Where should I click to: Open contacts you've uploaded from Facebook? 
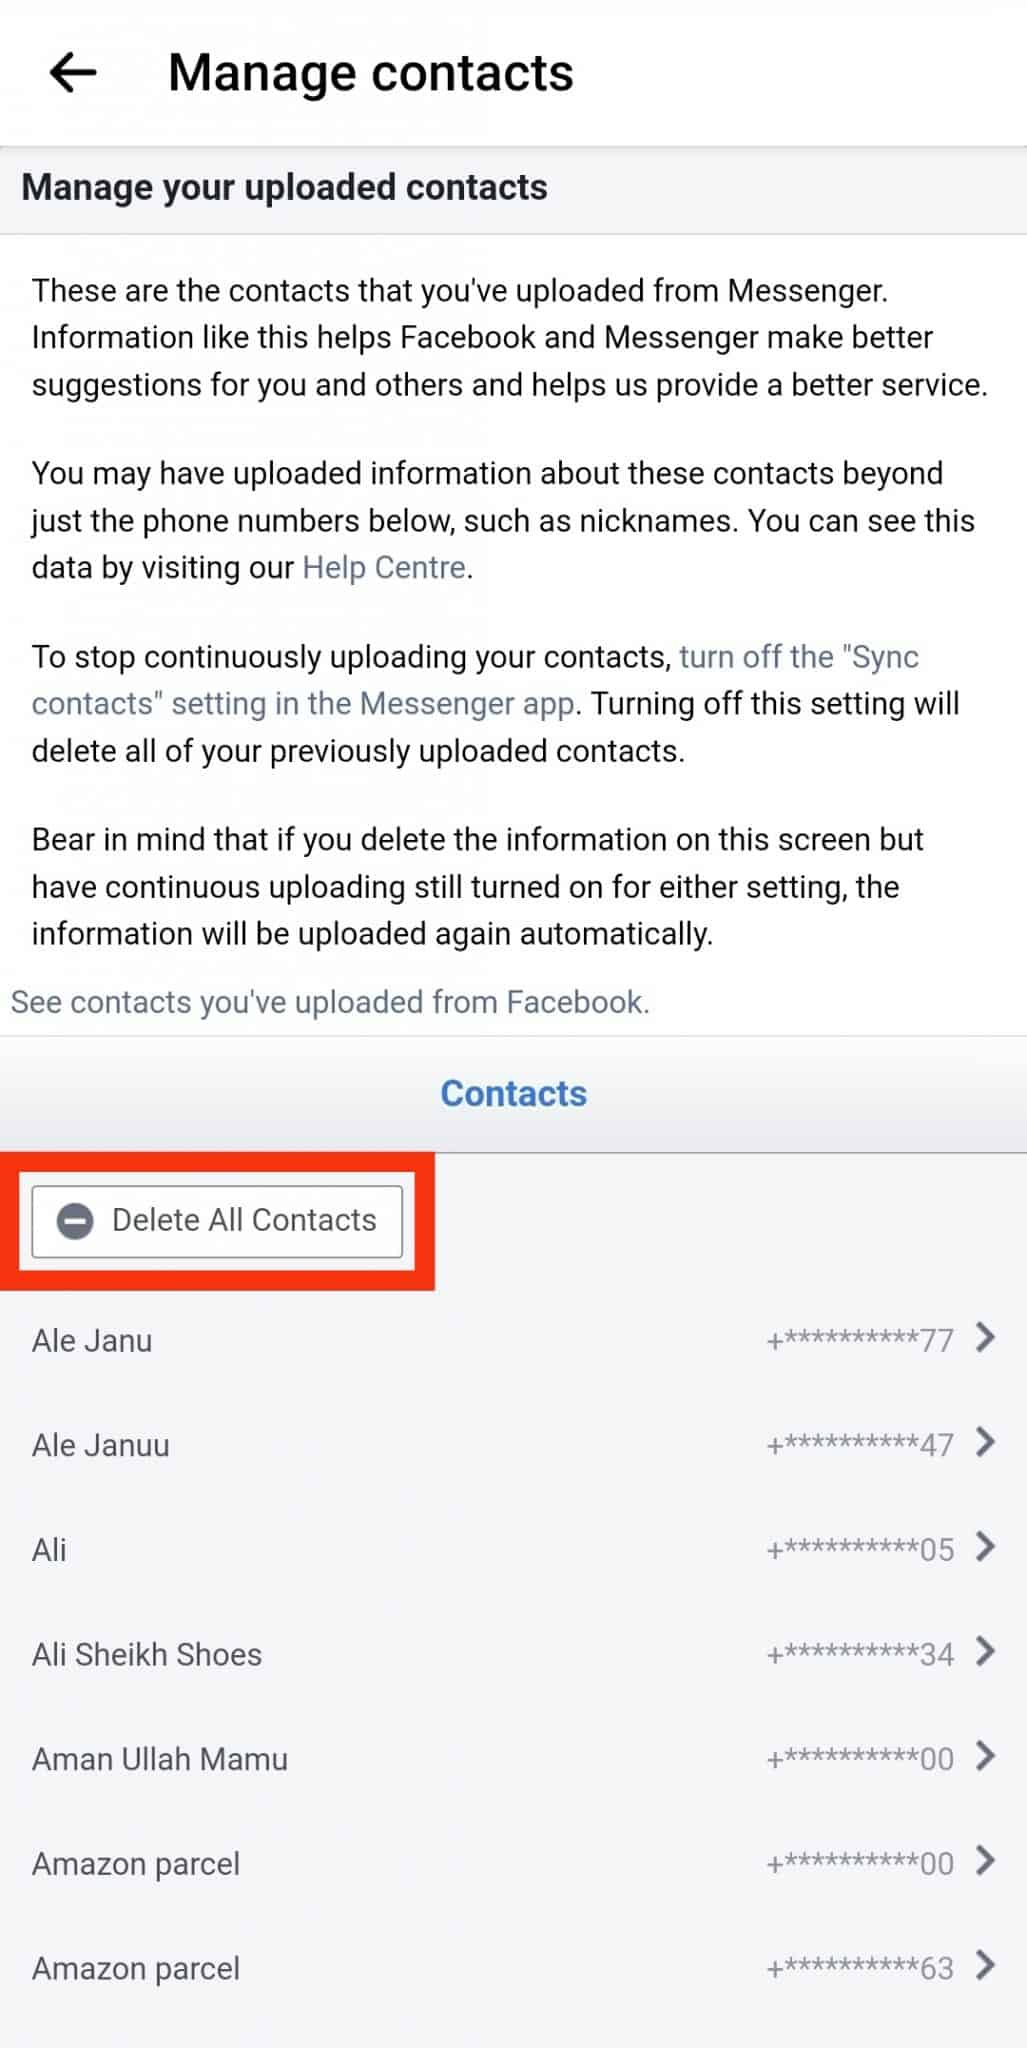[330, 1001]
